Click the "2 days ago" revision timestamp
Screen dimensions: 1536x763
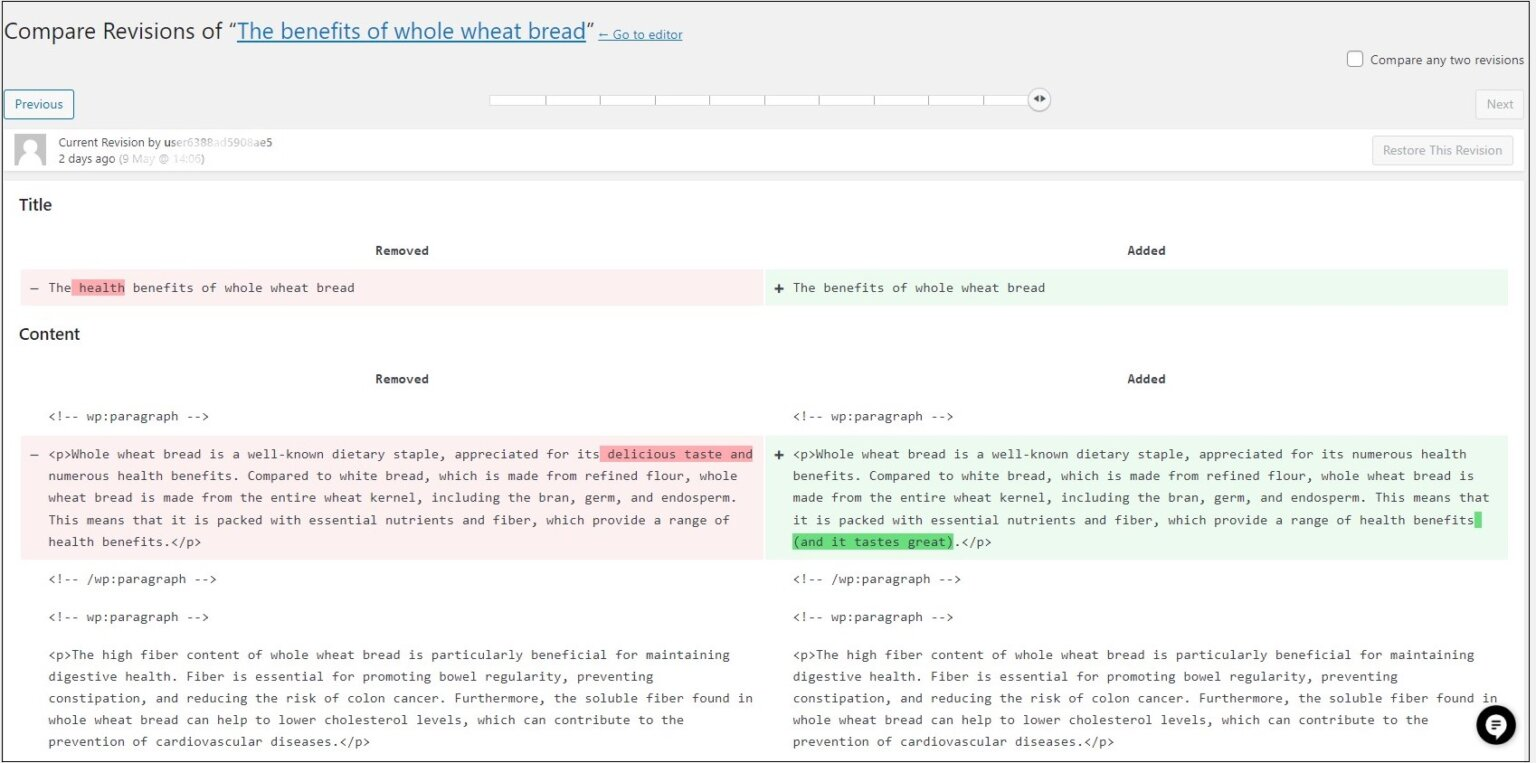pos(87,159)
